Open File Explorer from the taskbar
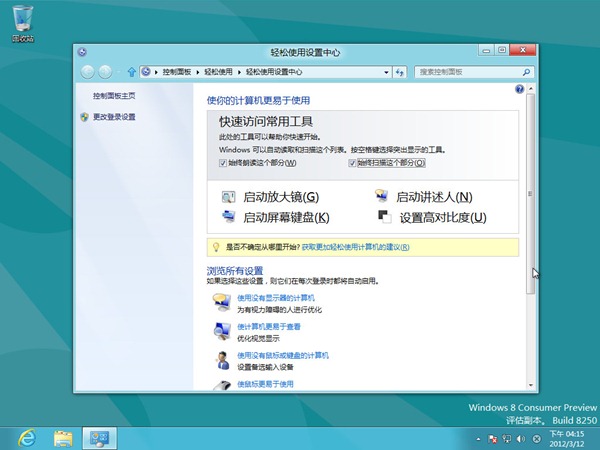The width and height of the screenshot is (600, 450). 63,439
